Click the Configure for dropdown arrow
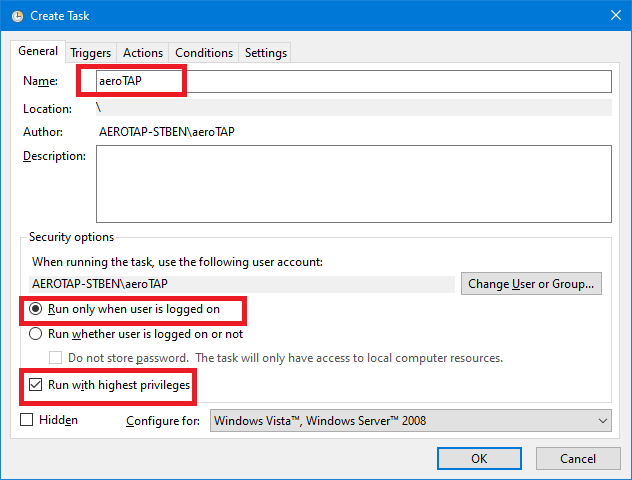 [x=603, y=421]
